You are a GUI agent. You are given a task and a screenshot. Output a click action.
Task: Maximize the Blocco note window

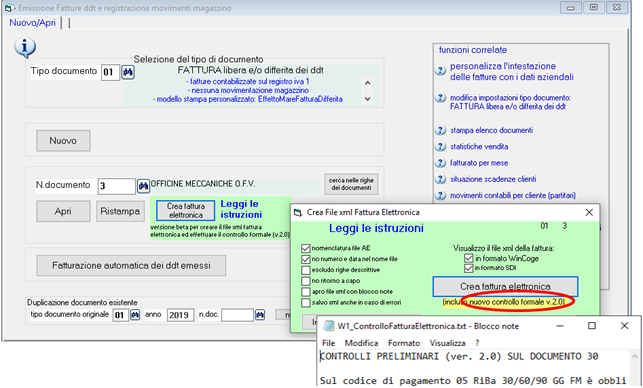click(592, 326)
